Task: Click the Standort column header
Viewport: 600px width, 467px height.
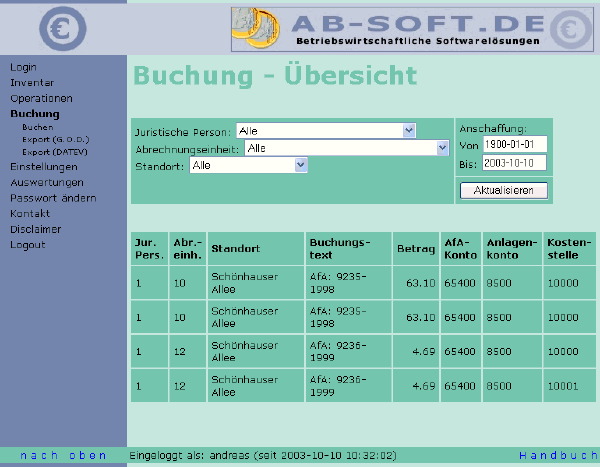Action: 256,248
